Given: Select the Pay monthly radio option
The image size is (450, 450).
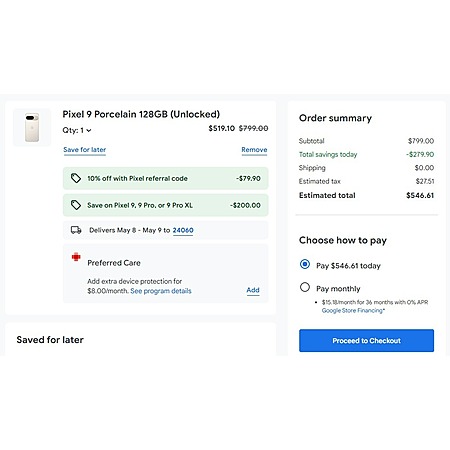Looking at the screenshot, I should (305, 287).
